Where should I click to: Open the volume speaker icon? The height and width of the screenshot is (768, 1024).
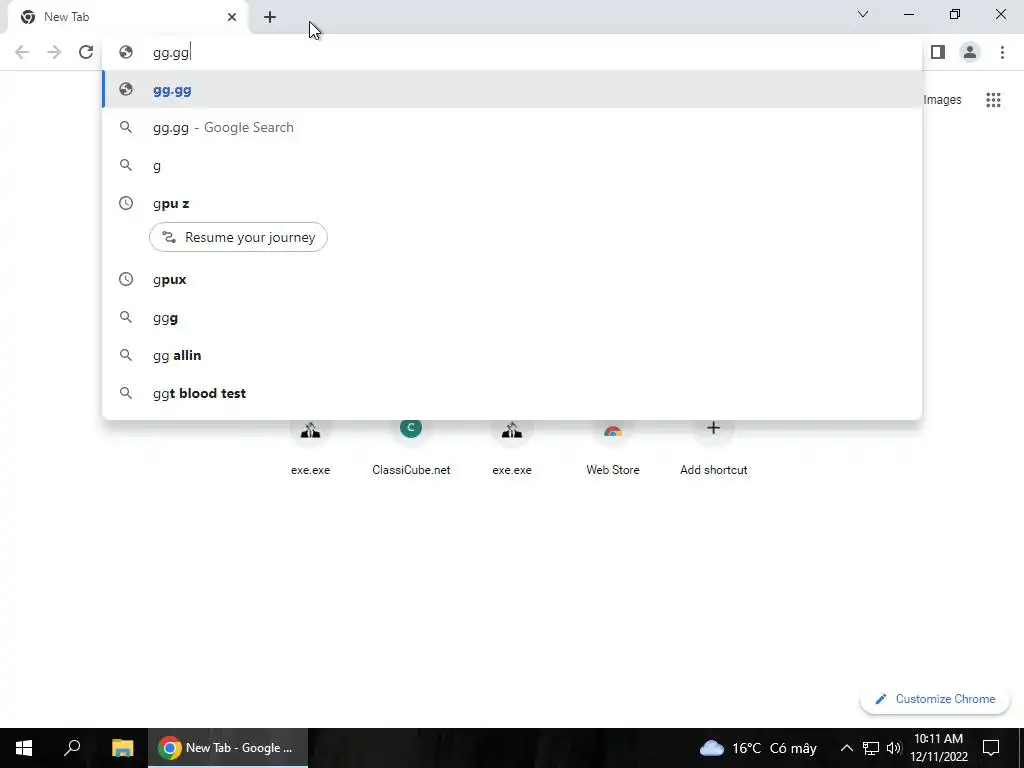tap(894, 748)
